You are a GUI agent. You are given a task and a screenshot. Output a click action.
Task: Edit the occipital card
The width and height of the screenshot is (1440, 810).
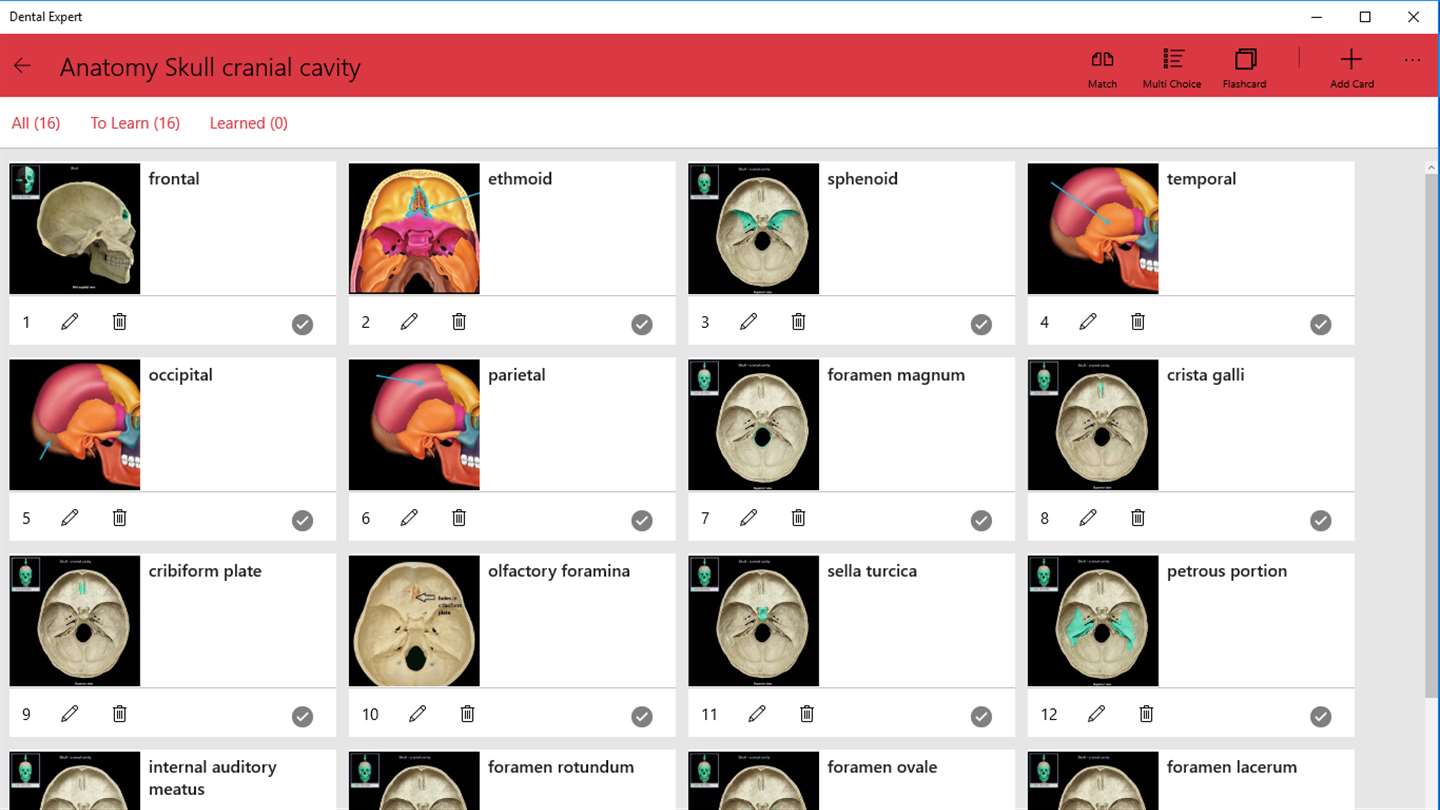[70, 518]
